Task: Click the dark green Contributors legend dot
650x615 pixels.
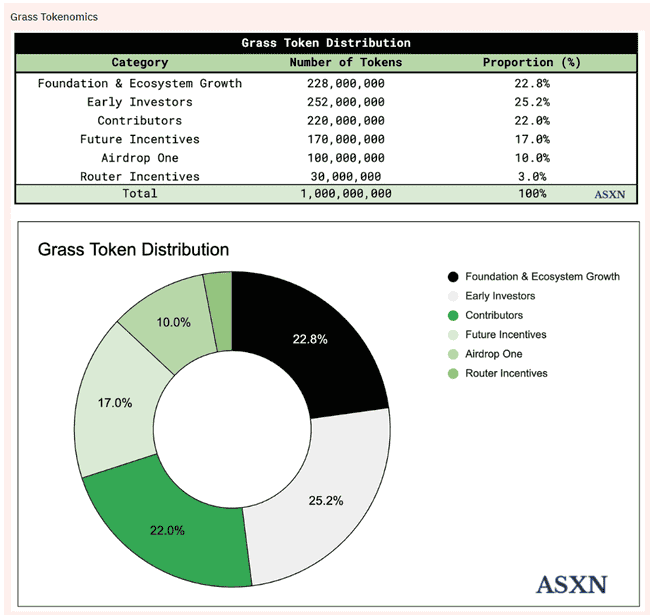Action: coord(454,316)
